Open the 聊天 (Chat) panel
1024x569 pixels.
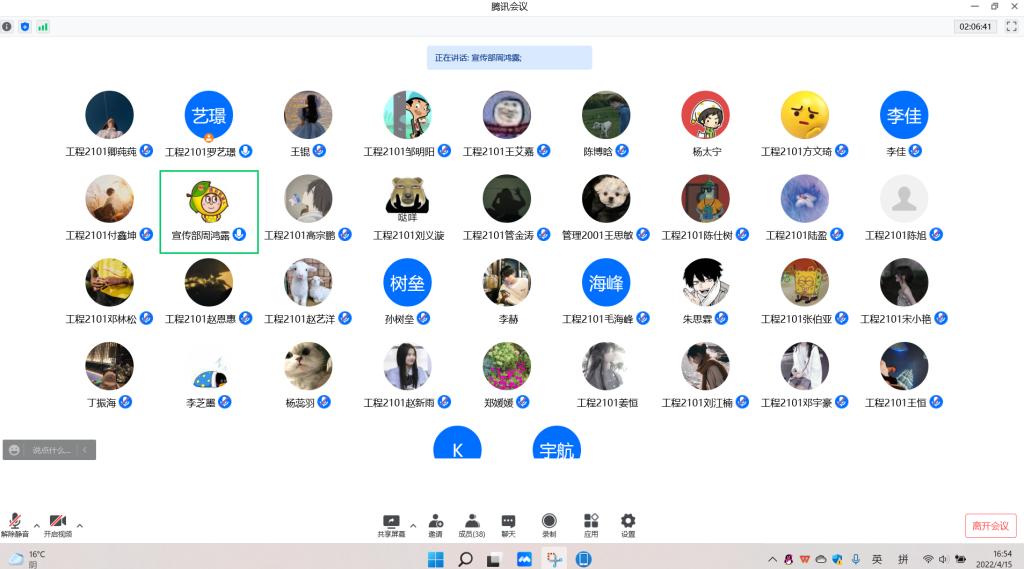(x=508, y=525)
